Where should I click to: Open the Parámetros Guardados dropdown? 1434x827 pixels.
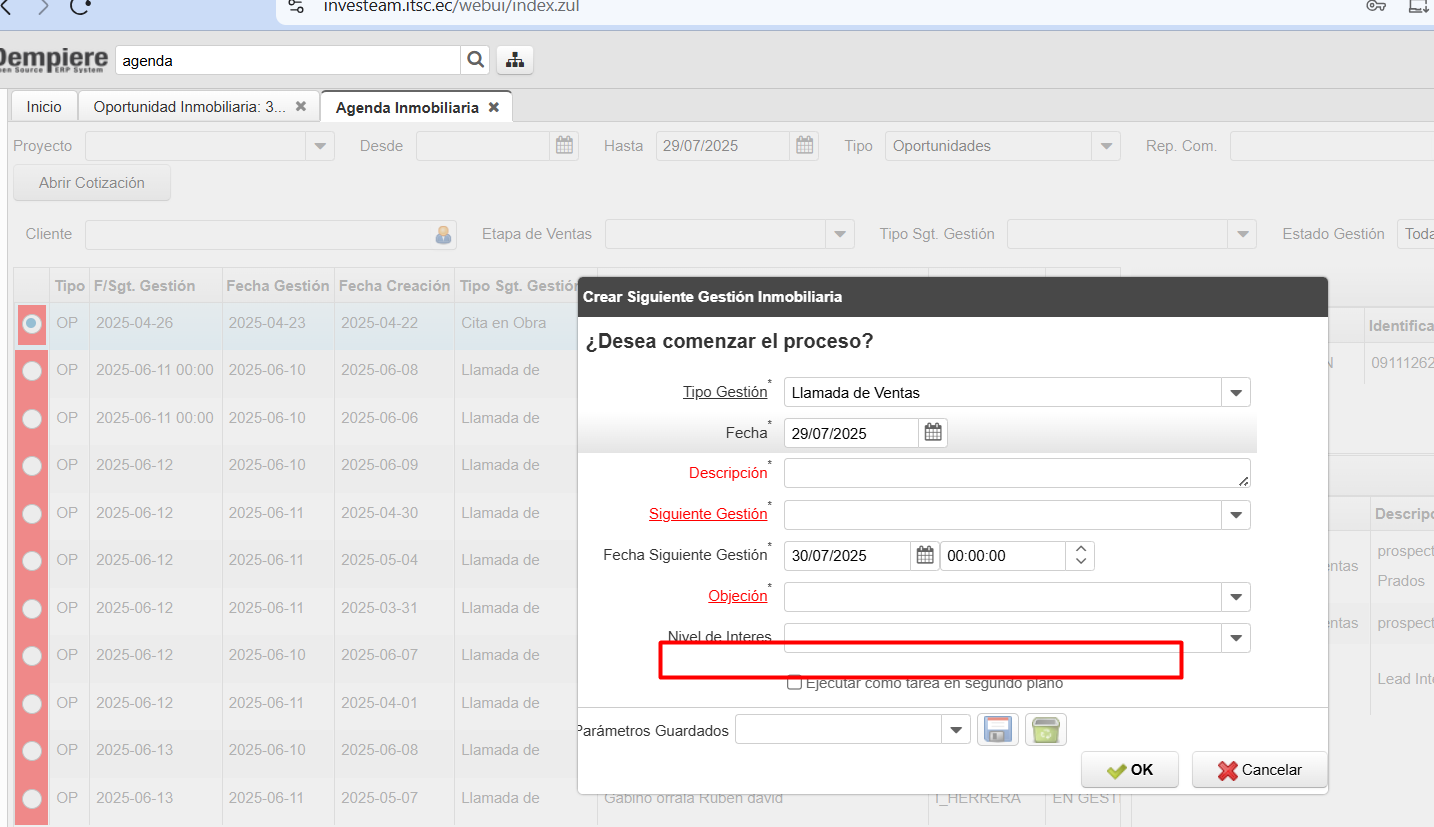[956, 730]
